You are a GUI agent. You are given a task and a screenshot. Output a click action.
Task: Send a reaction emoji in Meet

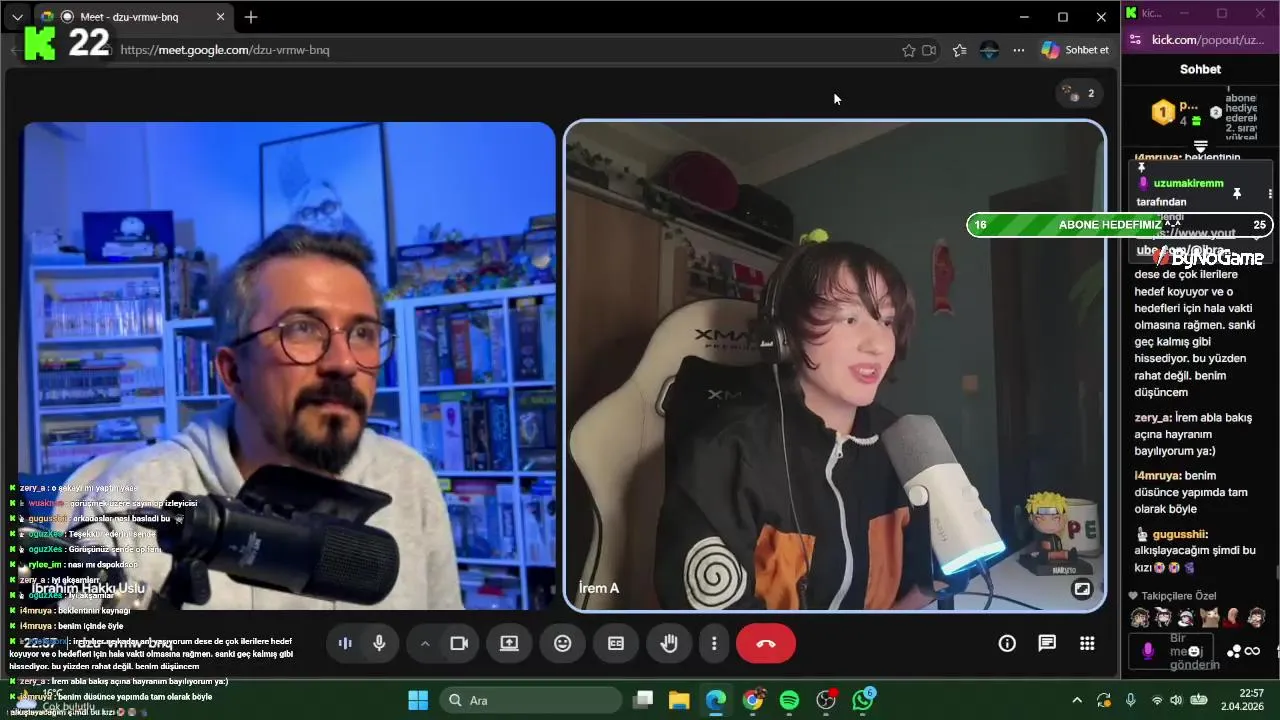click(x=563, y=643)
